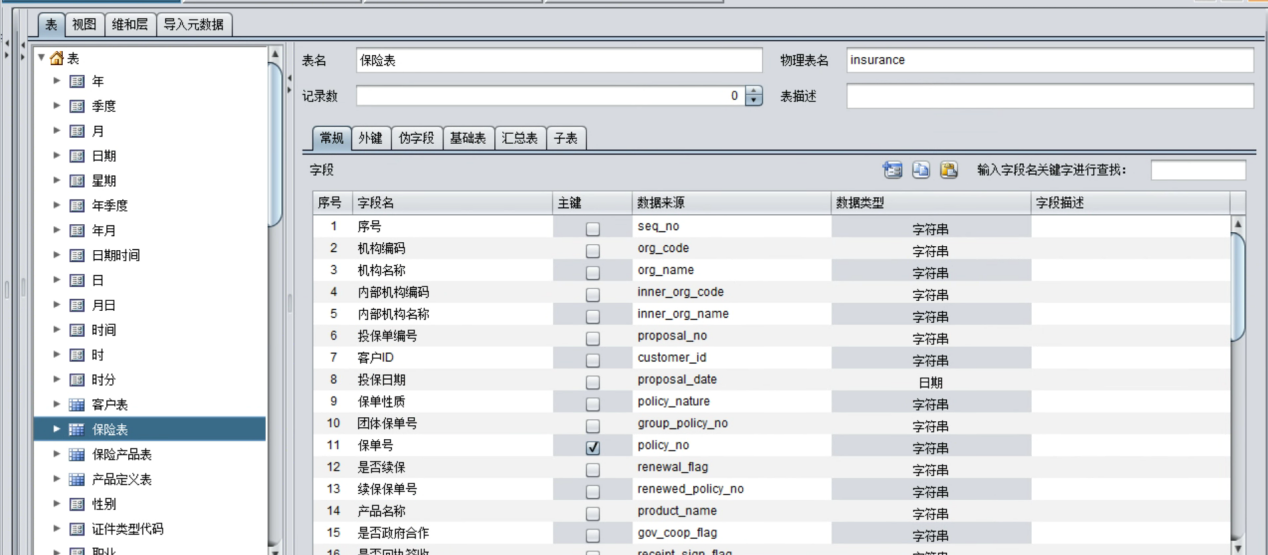This screenshot has height=555, width=1268.
Task: Click the copy fields icon
Action: 921,170
